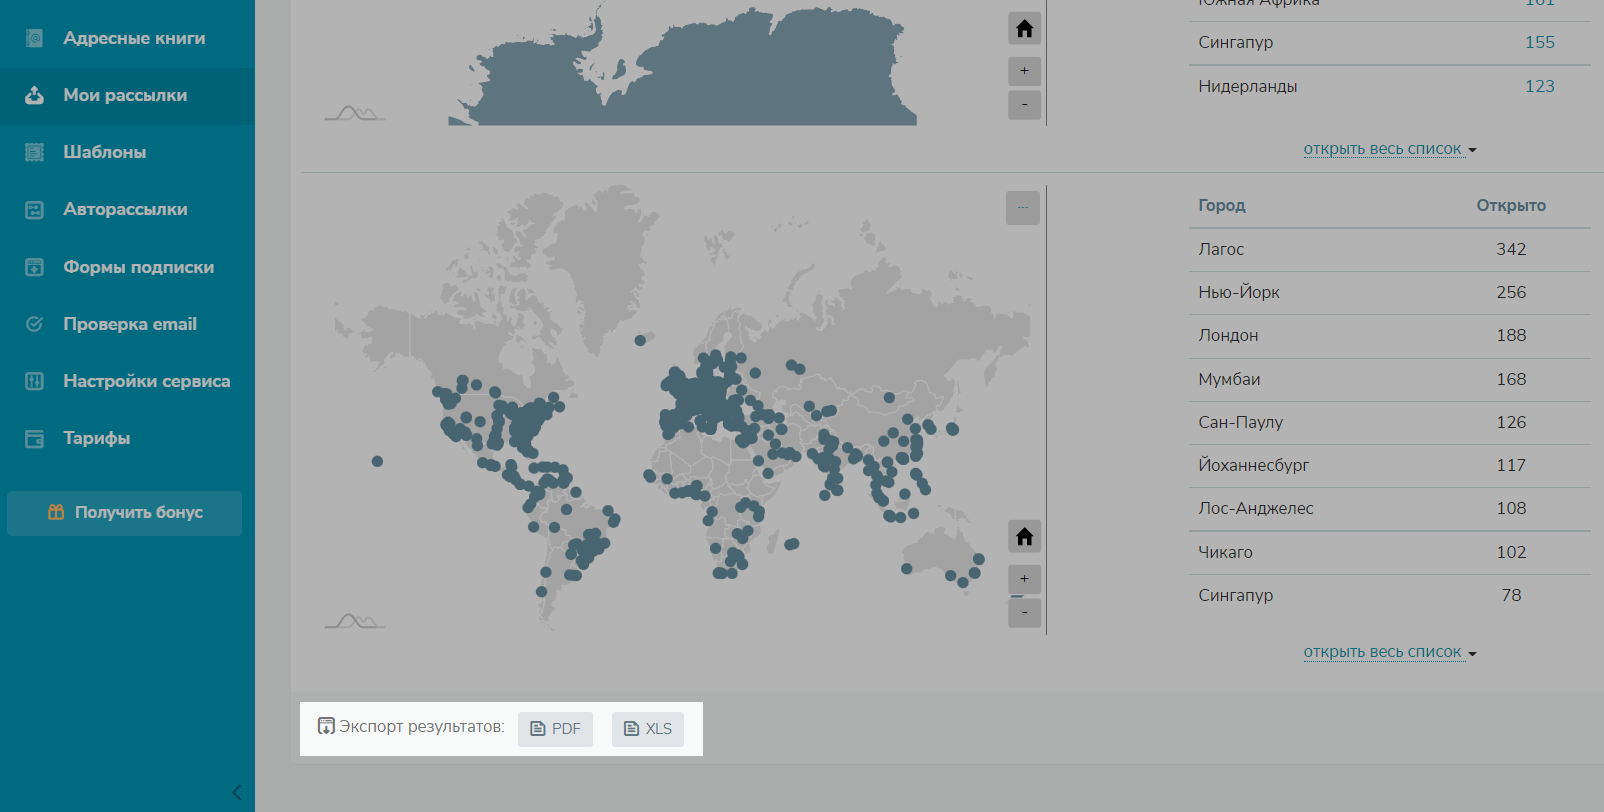Open Формы подписки section

coord(138,267)
